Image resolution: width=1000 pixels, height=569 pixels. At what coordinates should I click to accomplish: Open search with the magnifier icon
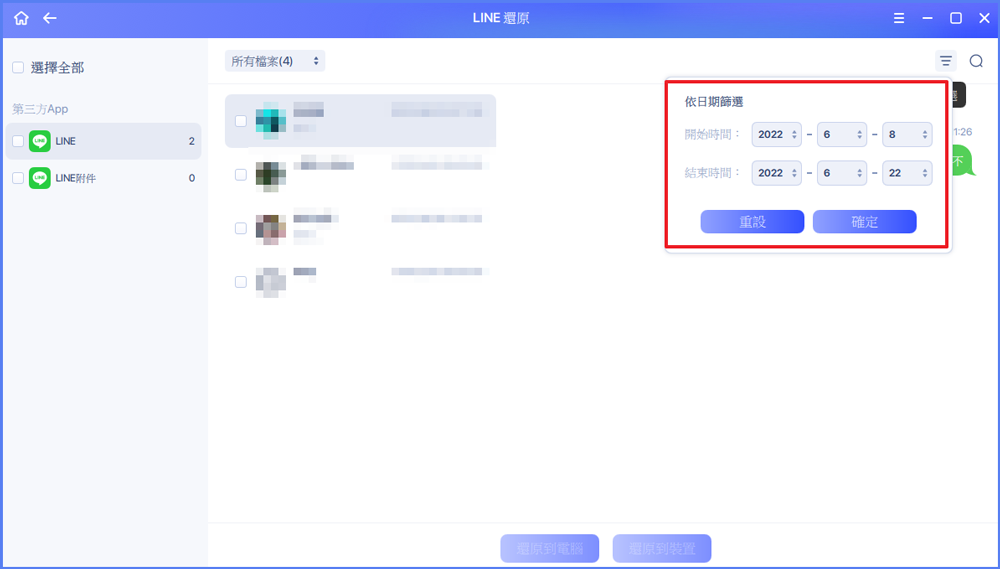[976, 61]
